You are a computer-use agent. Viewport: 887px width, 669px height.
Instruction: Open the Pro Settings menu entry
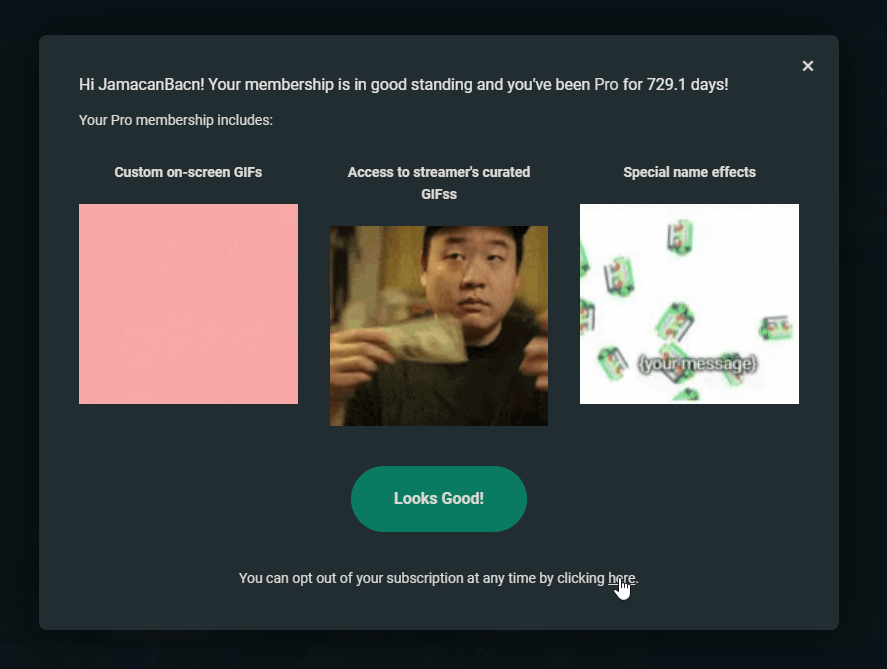pyautogui.click(x=870, y=90)
